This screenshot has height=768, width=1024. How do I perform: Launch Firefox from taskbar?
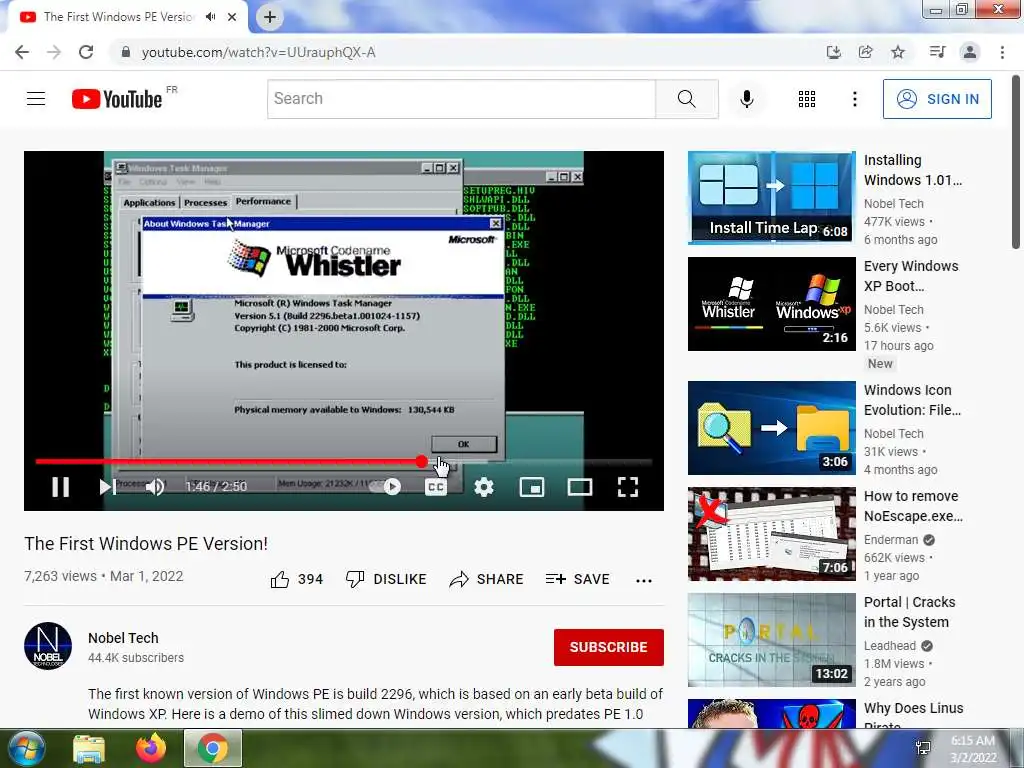pyautogui.click(x=151, y=748)
